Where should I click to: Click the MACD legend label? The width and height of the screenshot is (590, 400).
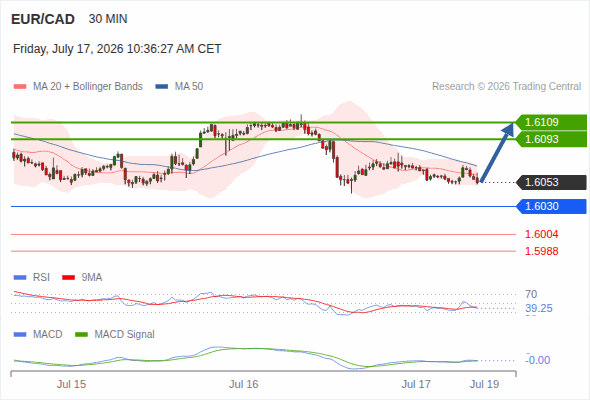pos(47,335)
